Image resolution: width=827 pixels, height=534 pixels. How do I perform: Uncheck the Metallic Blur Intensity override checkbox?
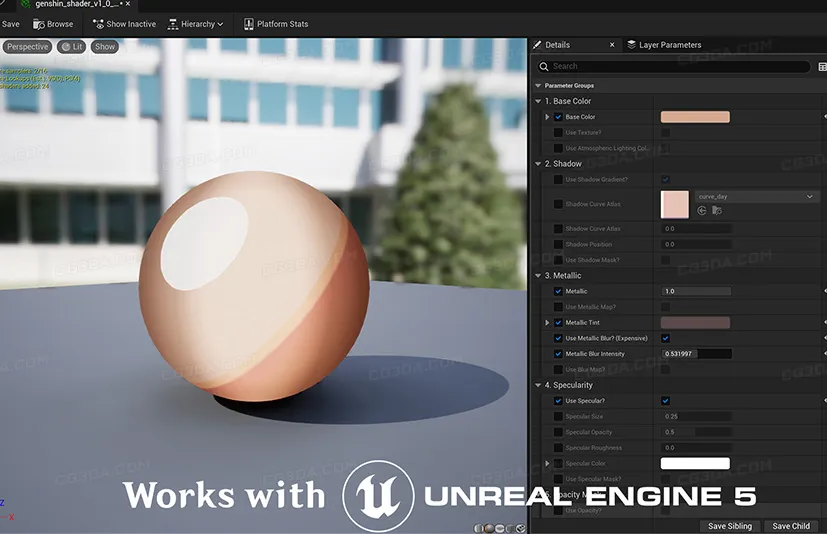coord(558,354)
